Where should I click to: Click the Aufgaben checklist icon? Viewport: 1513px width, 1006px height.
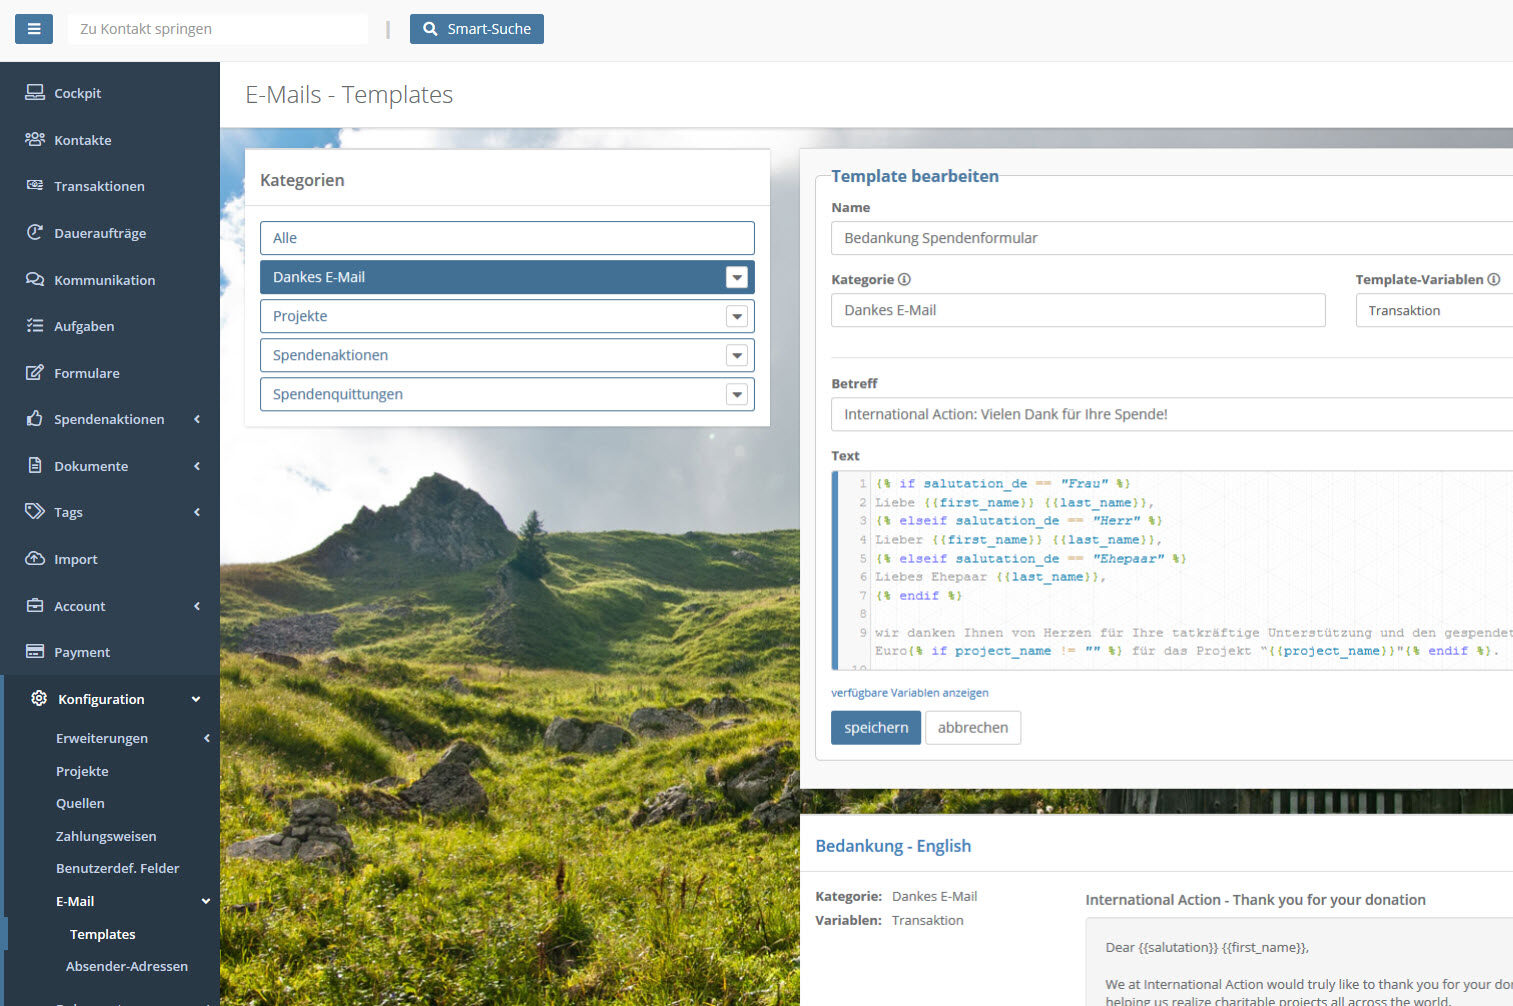click(x=35, y=326)
